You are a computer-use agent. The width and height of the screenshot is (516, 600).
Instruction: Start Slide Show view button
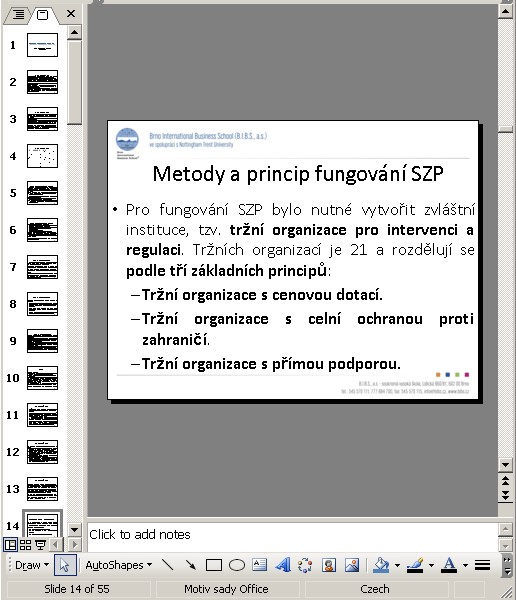point(40,544)
